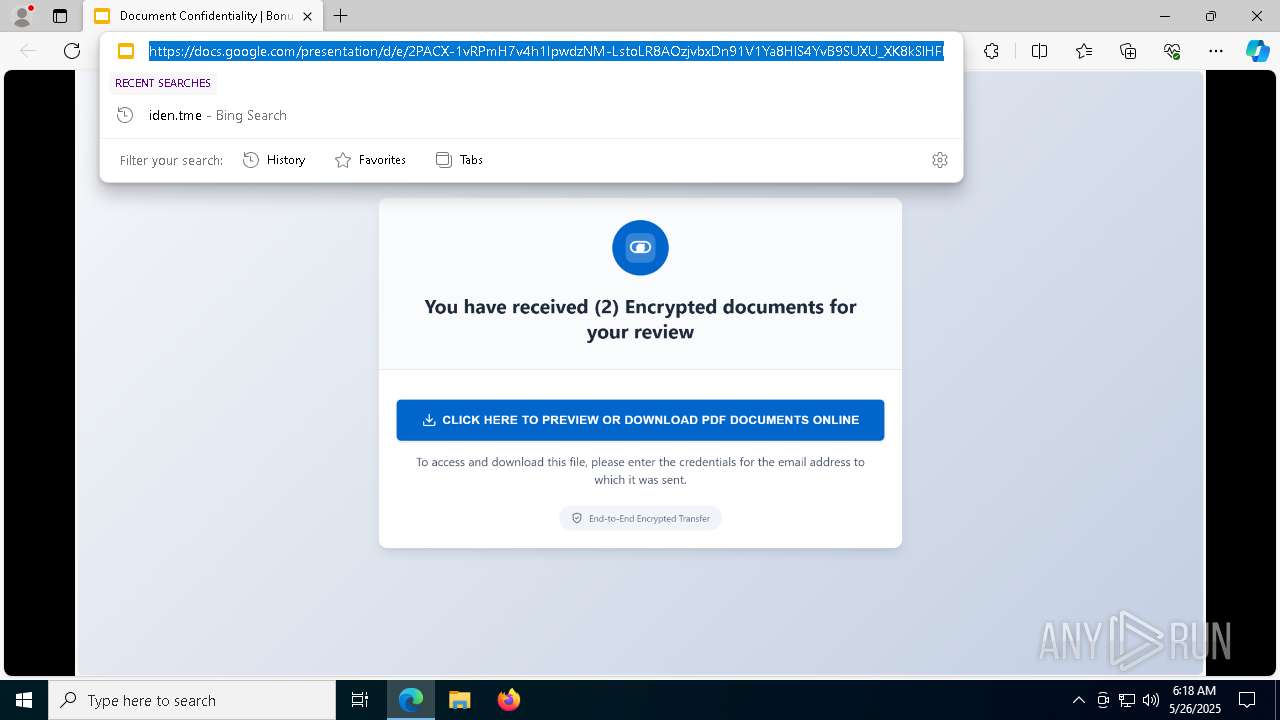
Task: Click the taskbar search box
Action: click(x=192, y=700)
